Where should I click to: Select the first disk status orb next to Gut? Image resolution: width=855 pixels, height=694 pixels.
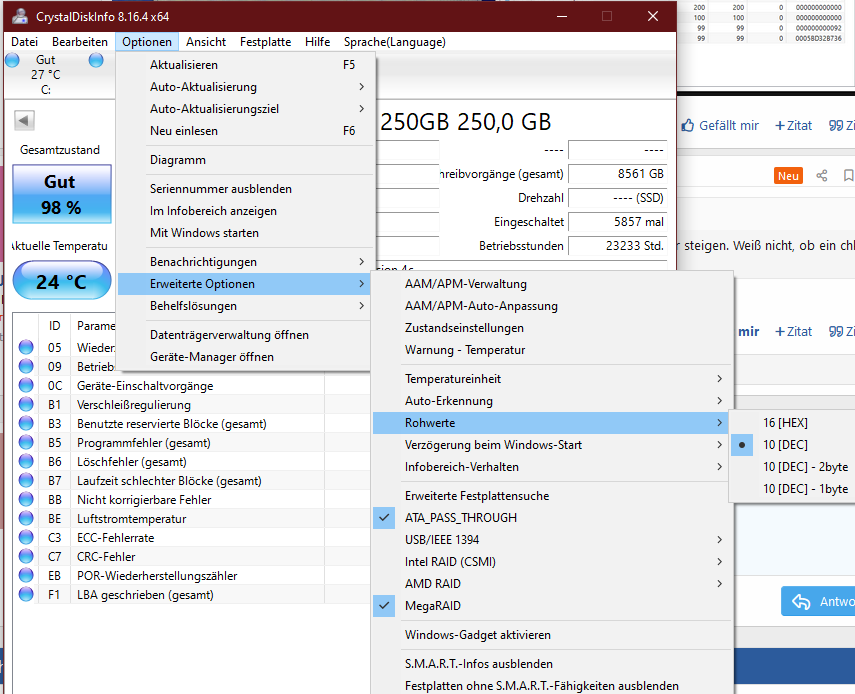tap(12, 60)
